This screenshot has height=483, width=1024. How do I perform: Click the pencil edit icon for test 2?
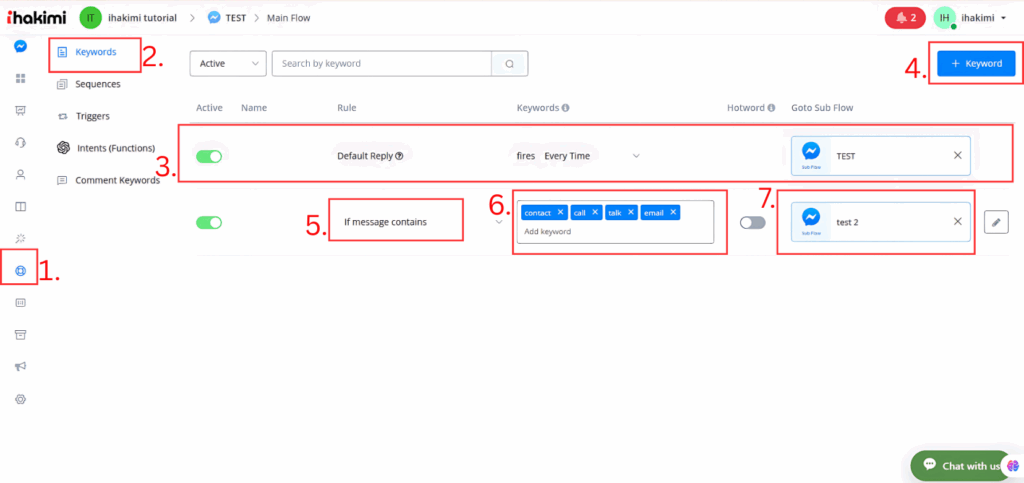tap(996, 222)
